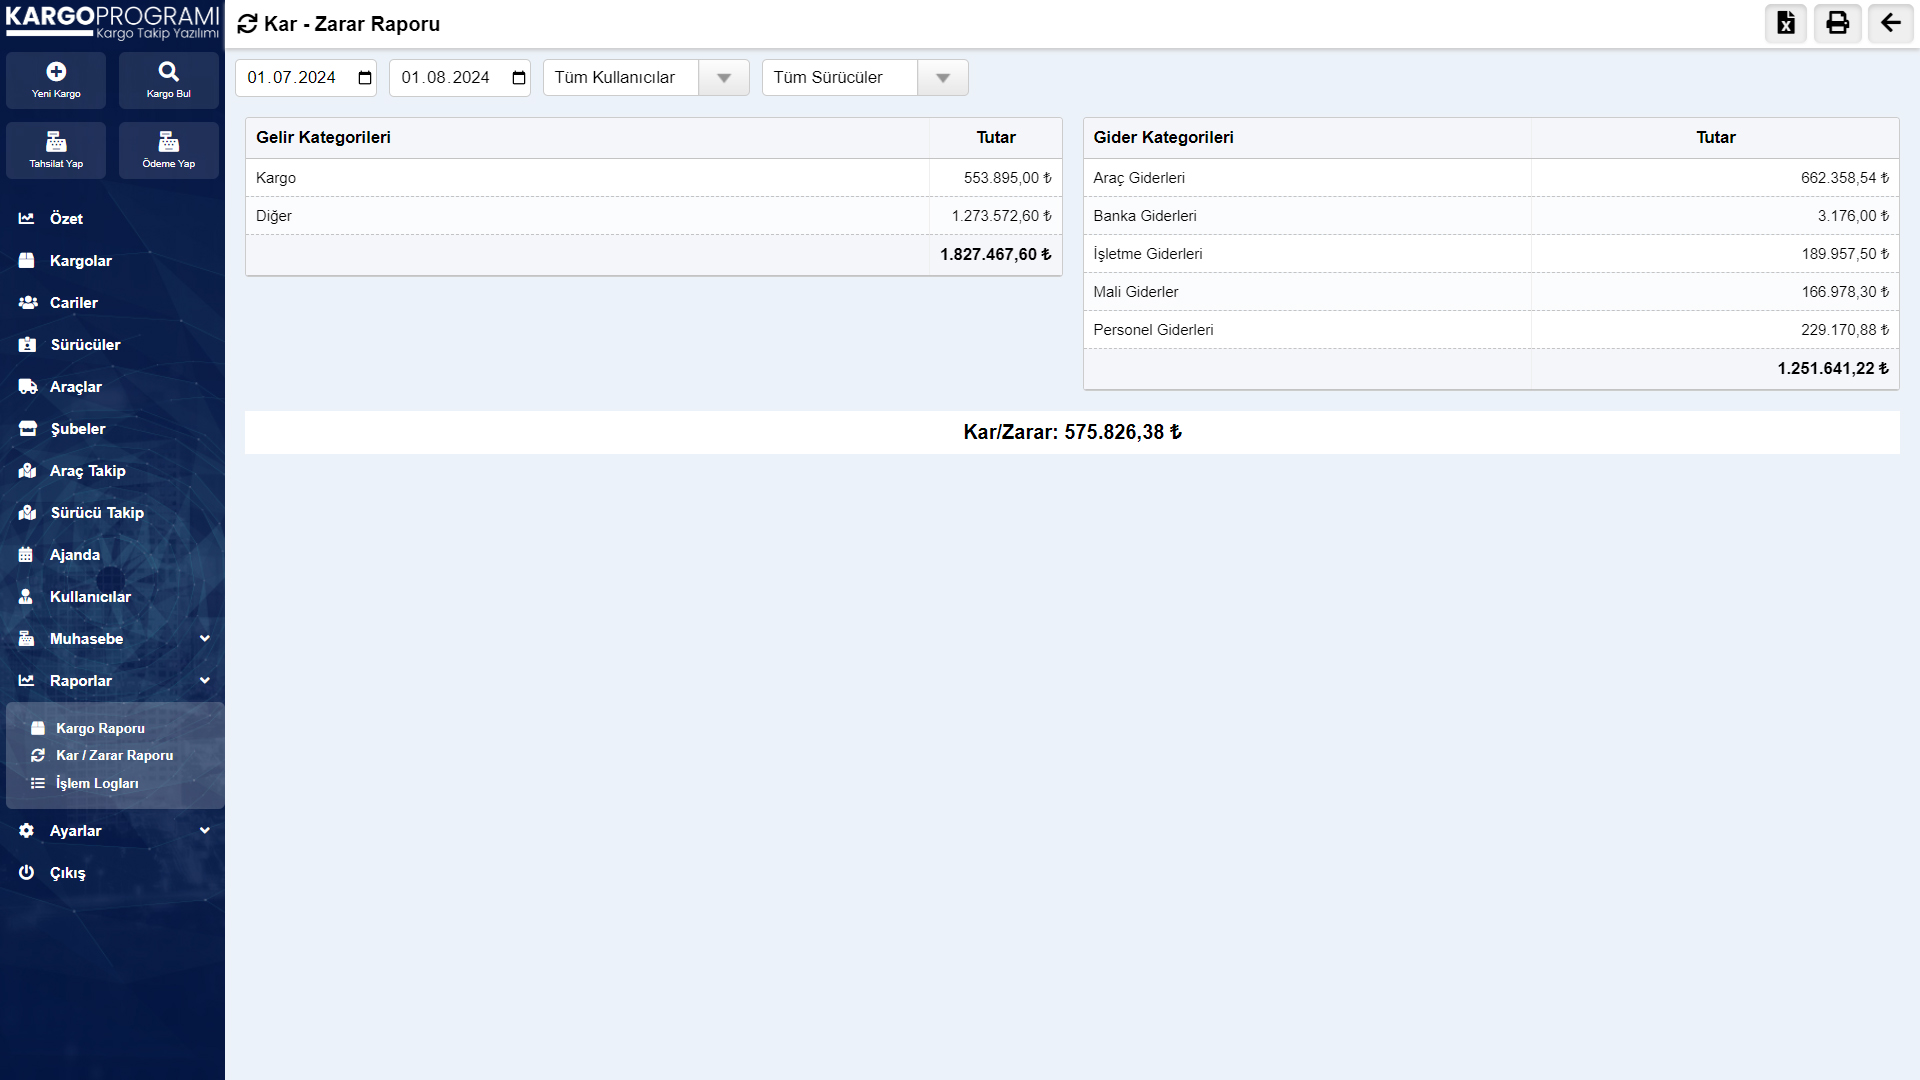Screen dimensions: 1920x1080
Task: Click the Muhasebe register icon
Action: pos(27,638)
